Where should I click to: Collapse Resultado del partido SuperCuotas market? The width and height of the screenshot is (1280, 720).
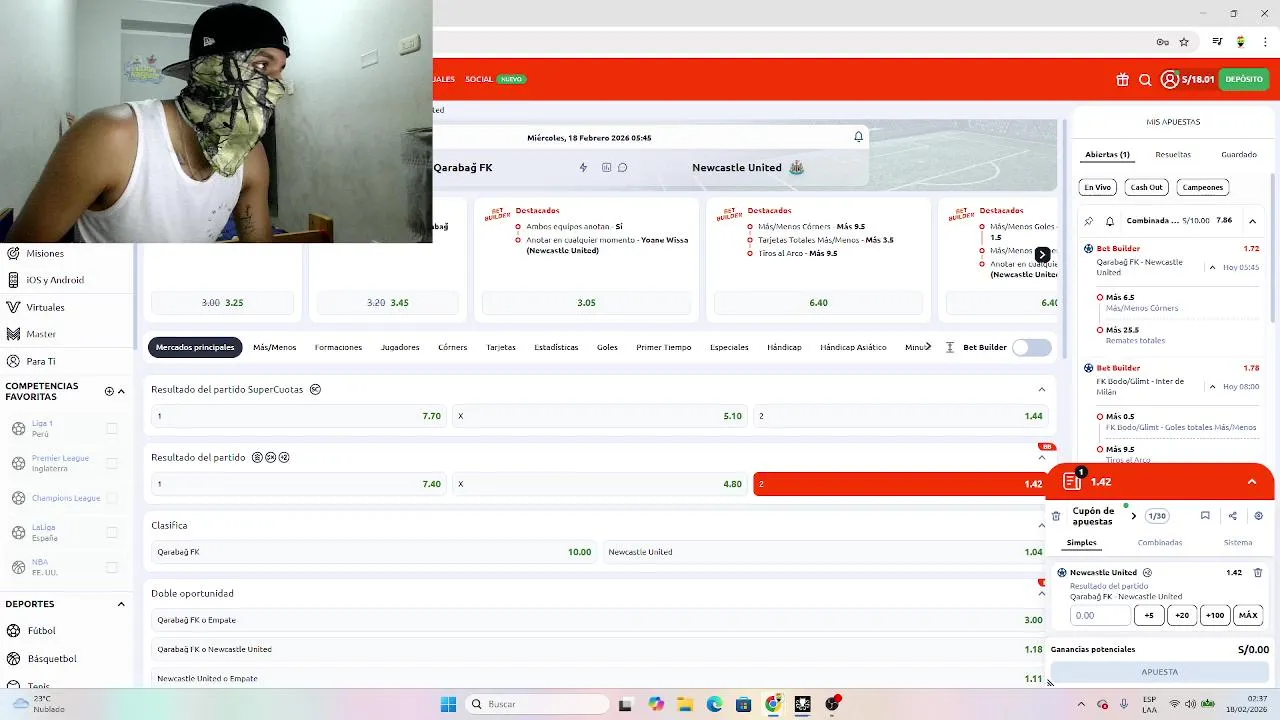click(1041, 389)
